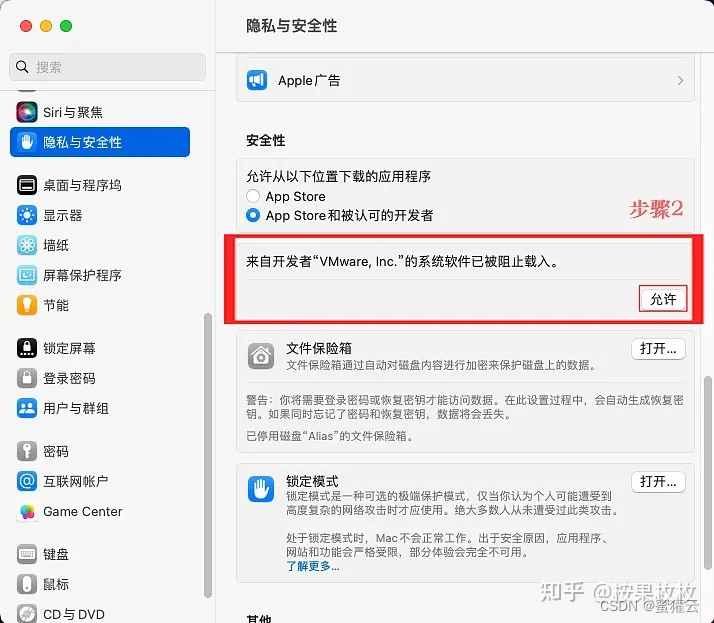The height and width of the screenshot is (623, 714).
Task: Open the 互联网帐户 @ icon
Action: [x=26, y=481]
